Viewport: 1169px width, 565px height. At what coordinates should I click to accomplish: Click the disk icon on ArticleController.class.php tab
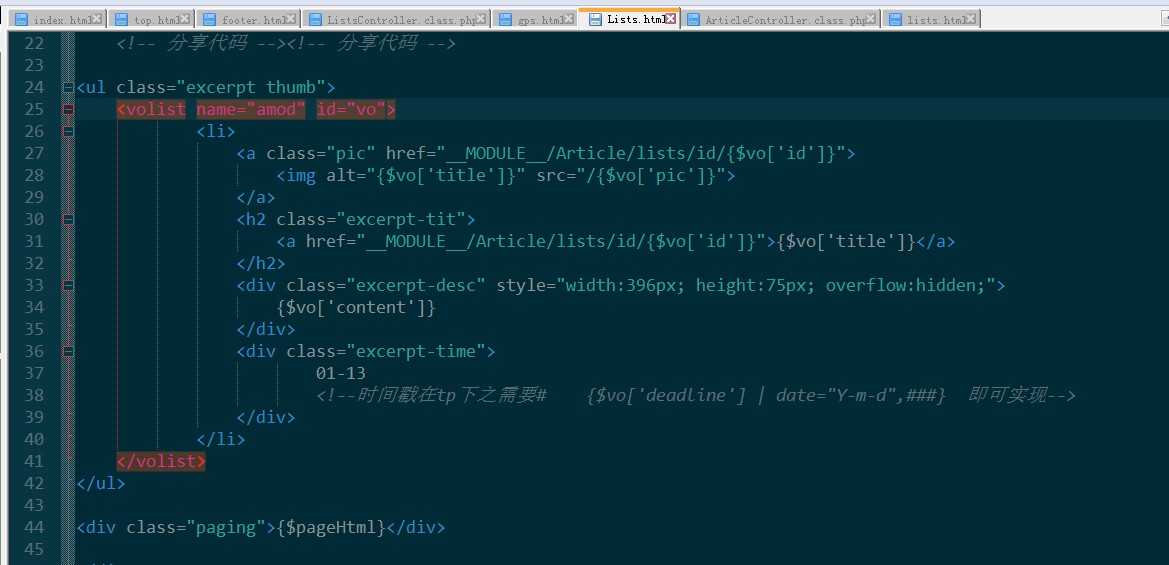[x=693, y=20]
